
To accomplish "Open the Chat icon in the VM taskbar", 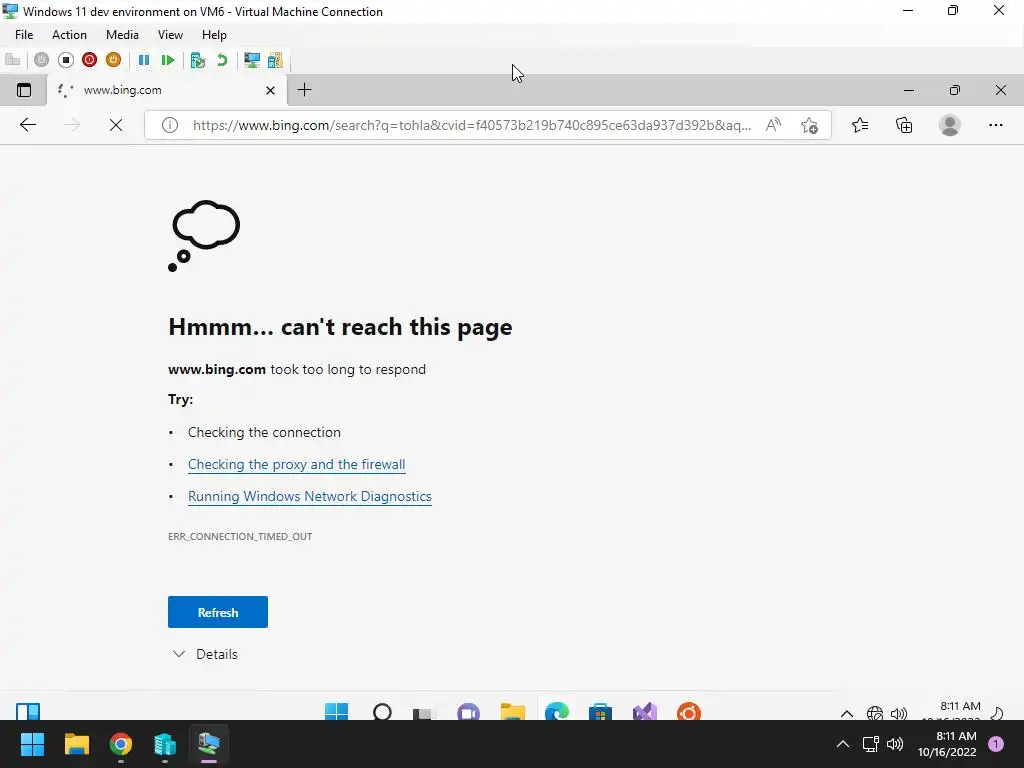I will (468, 711).
